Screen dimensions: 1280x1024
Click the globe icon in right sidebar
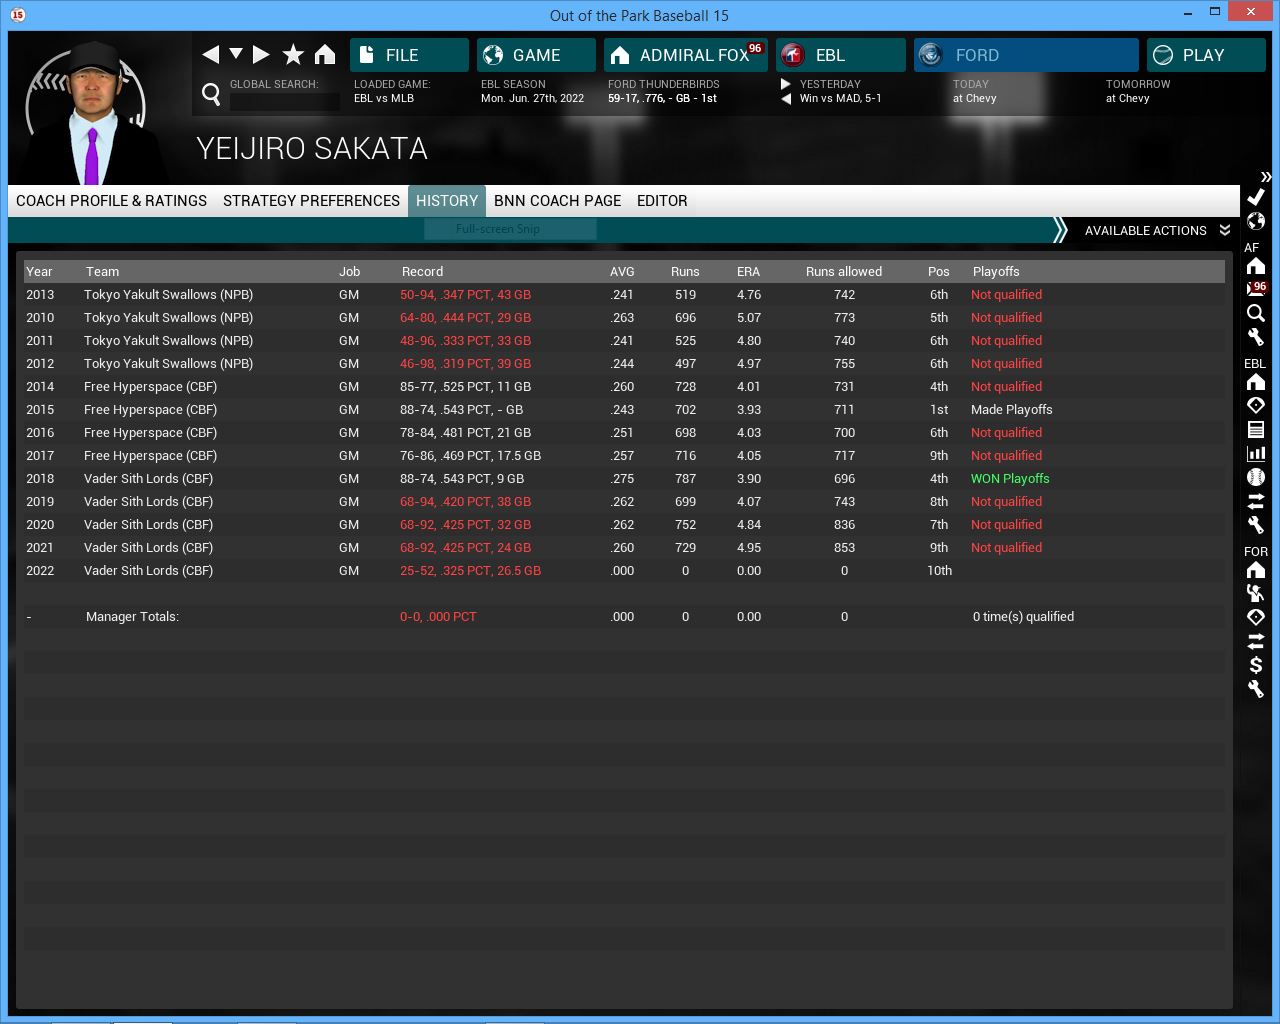(x=1256, y=221)
